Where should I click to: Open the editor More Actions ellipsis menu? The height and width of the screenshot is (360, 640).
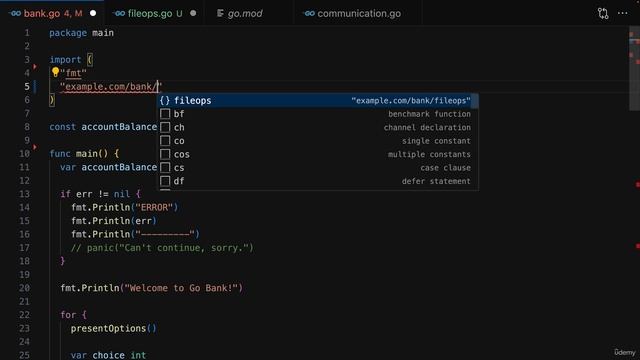point(622,13)
